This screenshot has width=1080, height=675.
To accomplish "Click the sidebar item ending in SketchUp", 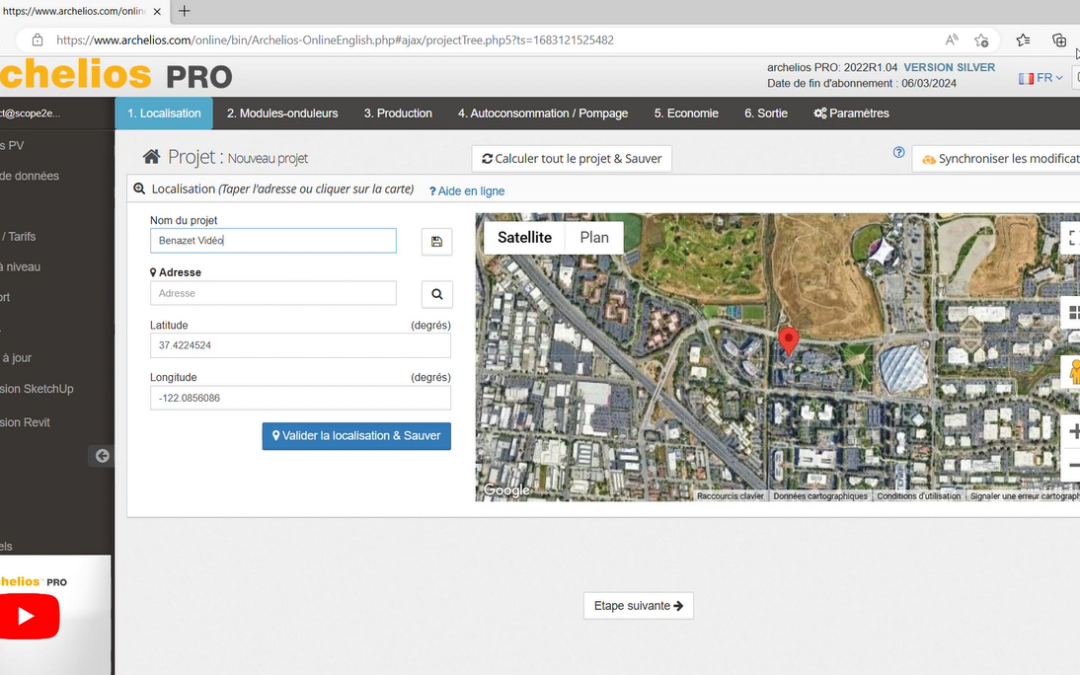I will pyautogui.click(x=37, y=389).
